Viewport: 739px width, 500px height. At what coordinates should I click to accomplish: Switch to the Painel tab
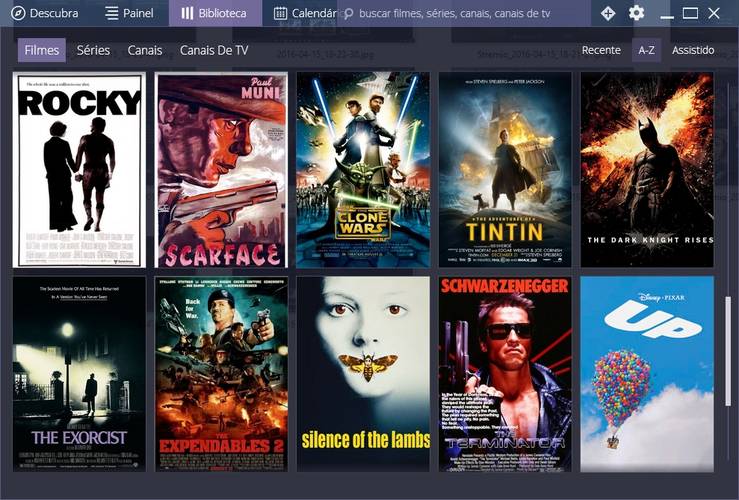[x=129, y=13]
